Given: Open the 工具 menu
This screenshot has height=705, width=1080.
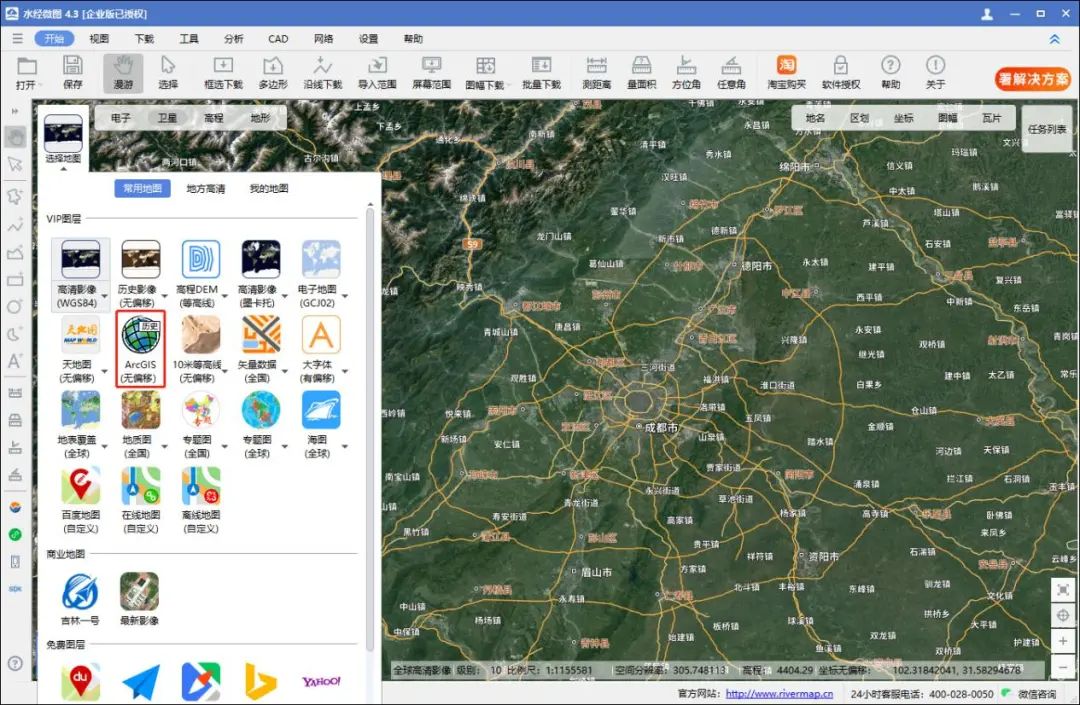Looking at the screenshot, I should click(189, 39).
